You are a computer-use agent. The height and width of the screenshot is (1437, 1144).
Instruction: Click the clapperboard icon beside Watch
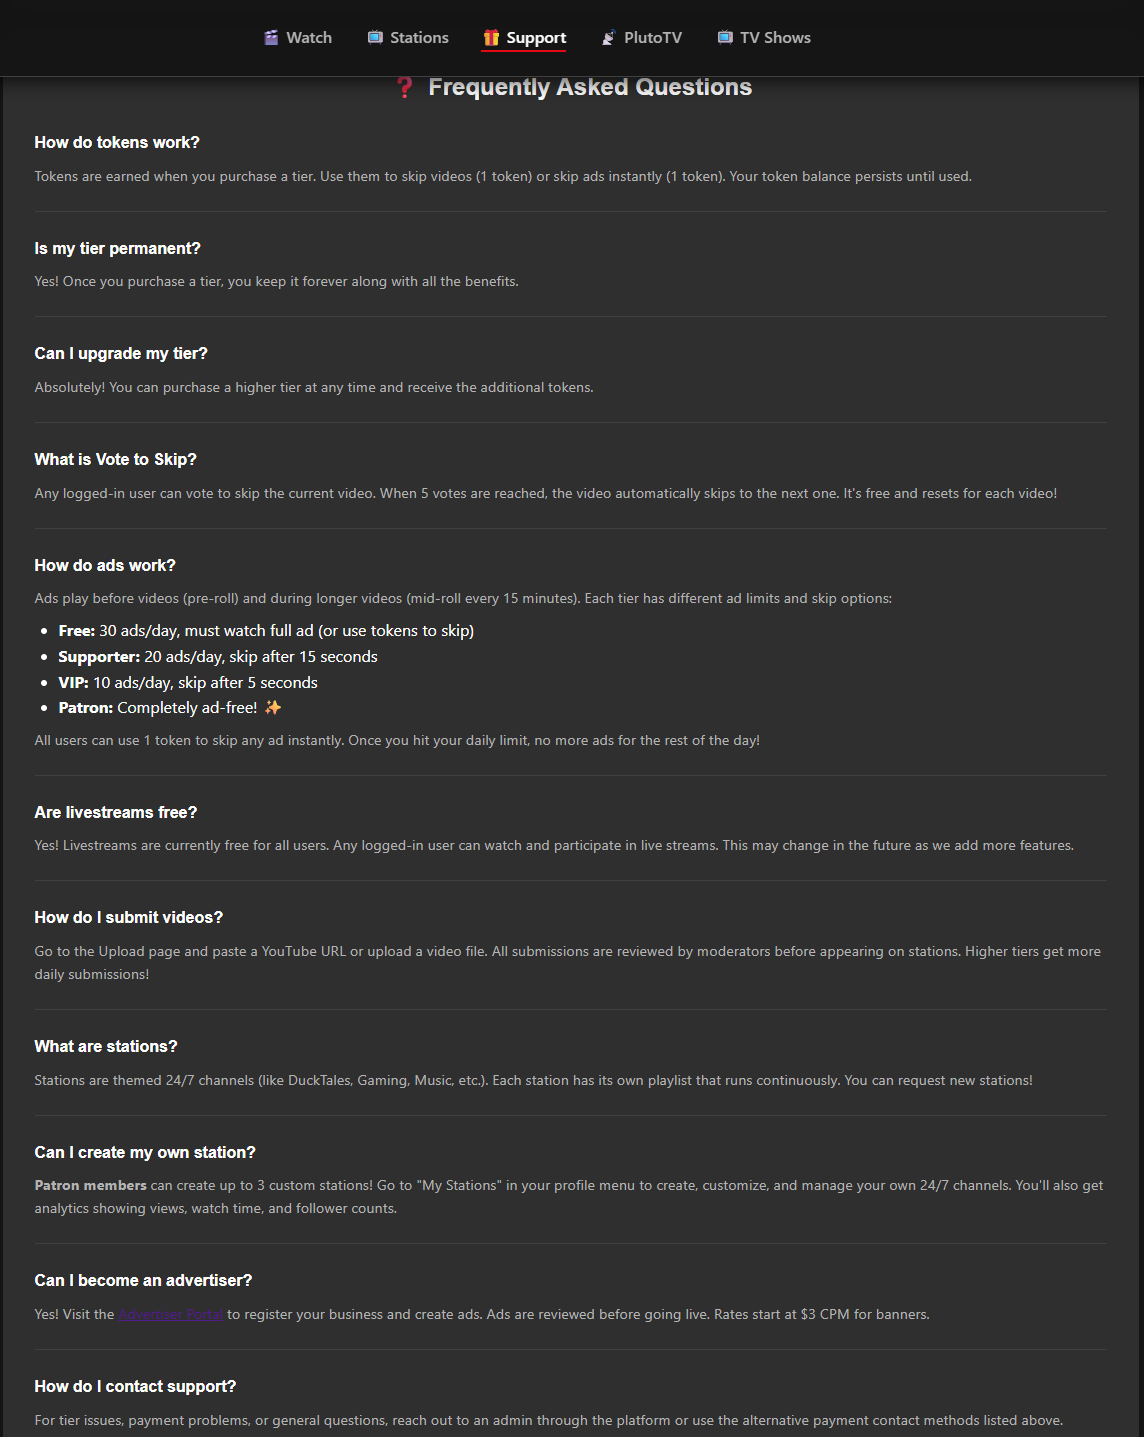(270, 37)
